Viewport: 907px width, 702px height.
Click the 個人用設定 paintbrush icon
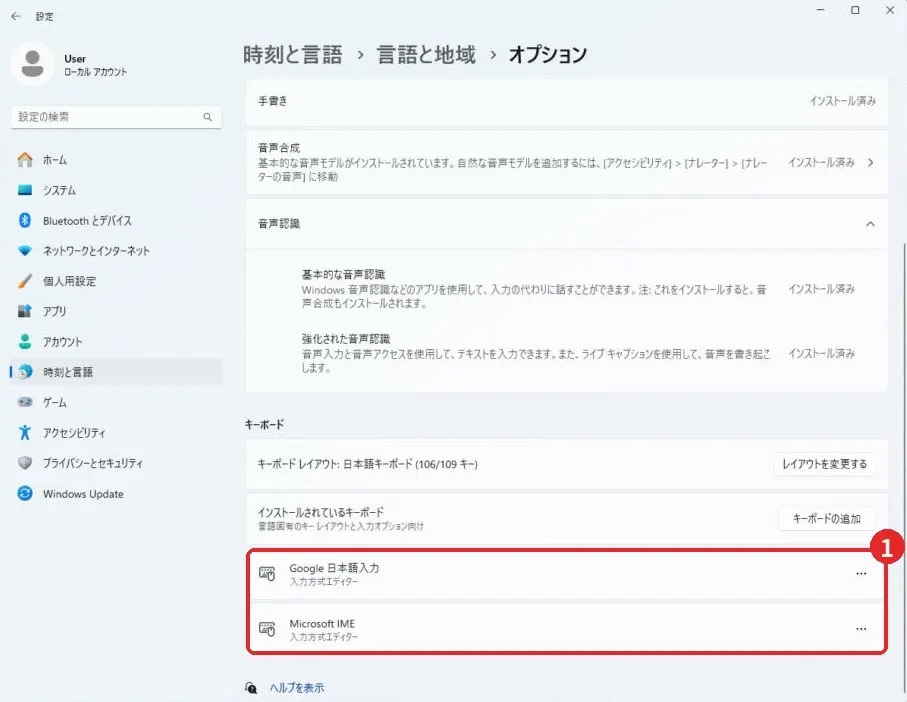pos(25,281)
